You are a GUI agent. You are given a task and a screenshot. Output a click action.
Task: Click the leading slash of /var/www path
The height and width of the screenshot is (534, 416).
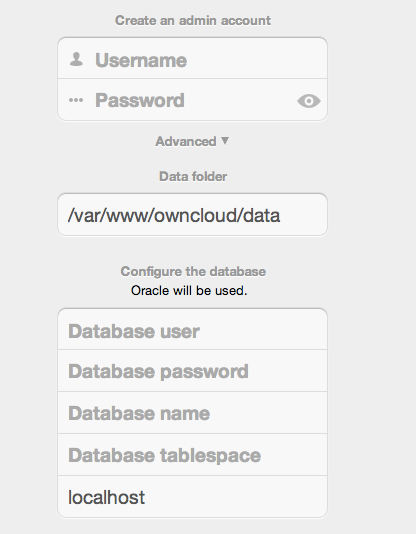tap(71, 216)
